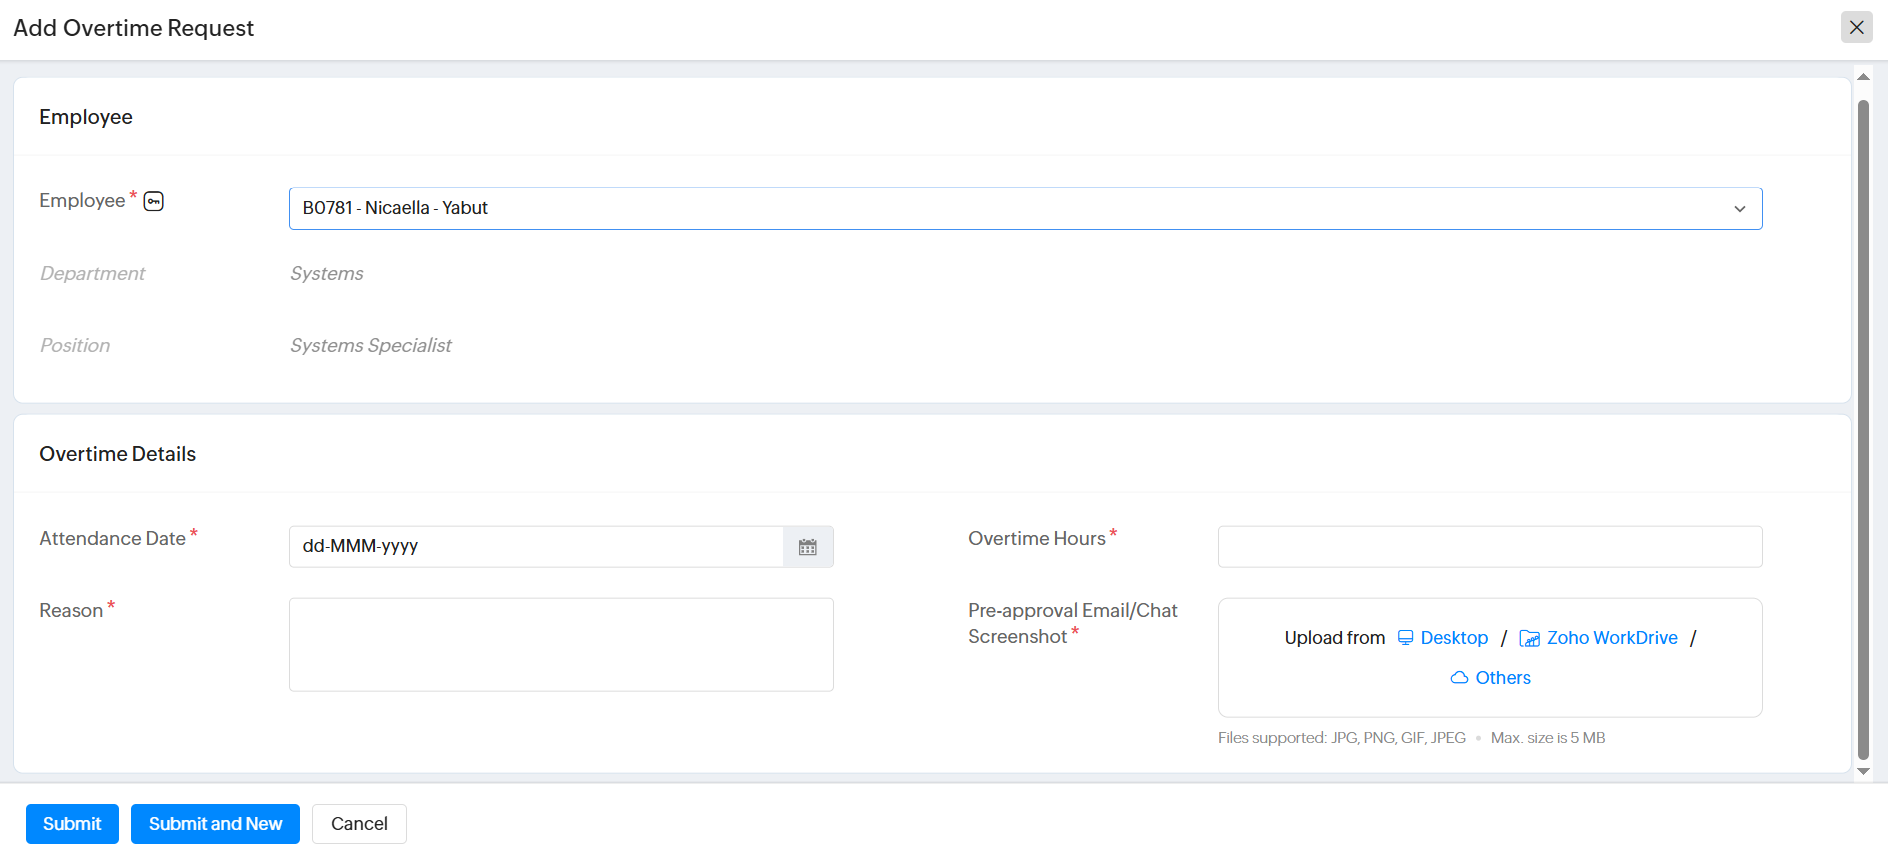Click the key icon beside Employee label
The image size is (1888, 852).
153,201
